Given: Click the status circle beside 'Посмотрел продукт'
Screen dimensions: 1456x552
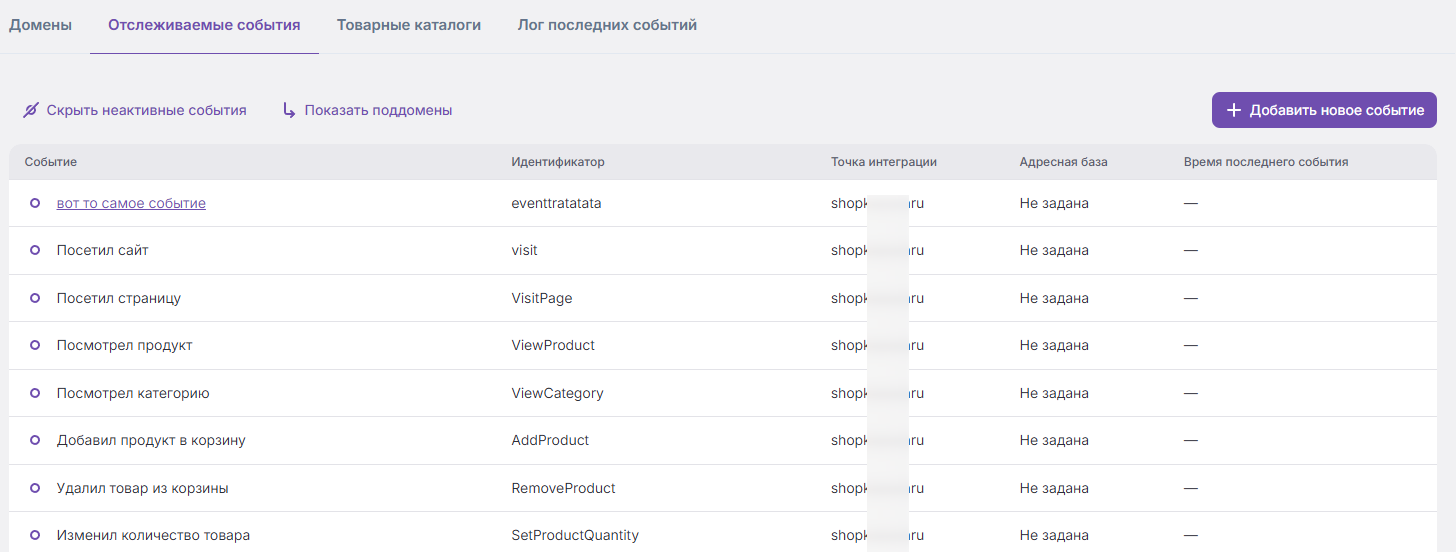Looking at the screenshot, I should pos(35,345).
